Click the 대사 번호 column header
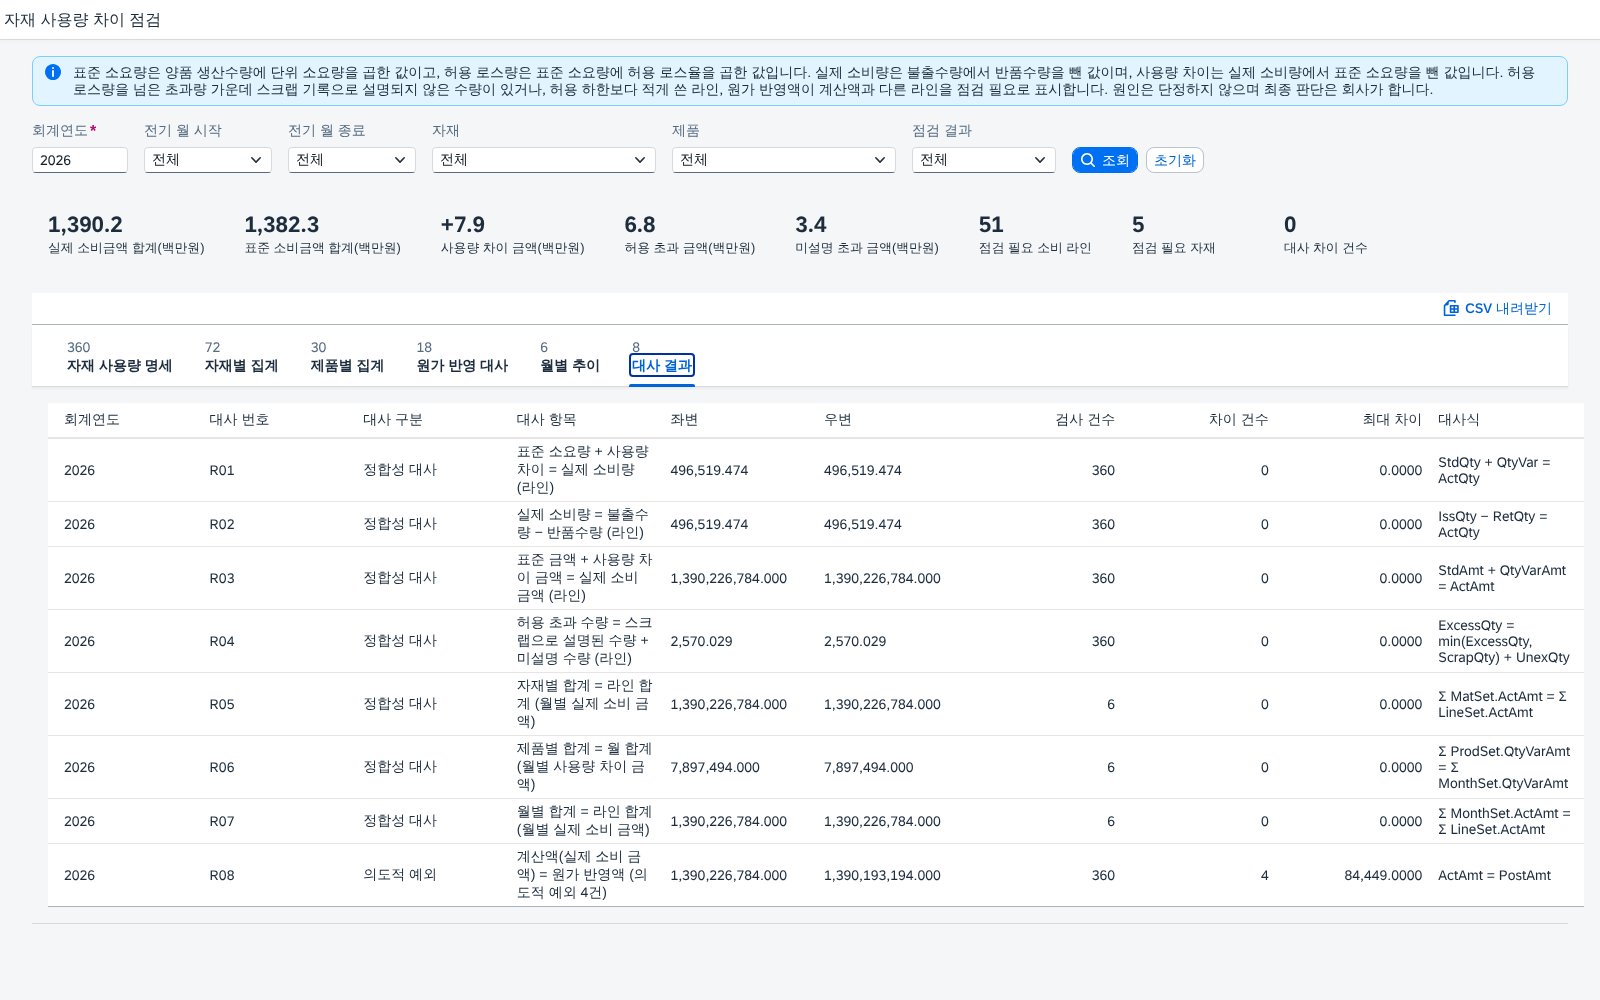The height and width of the screenshot is (1000, 1600). click(x=239, y=420)
